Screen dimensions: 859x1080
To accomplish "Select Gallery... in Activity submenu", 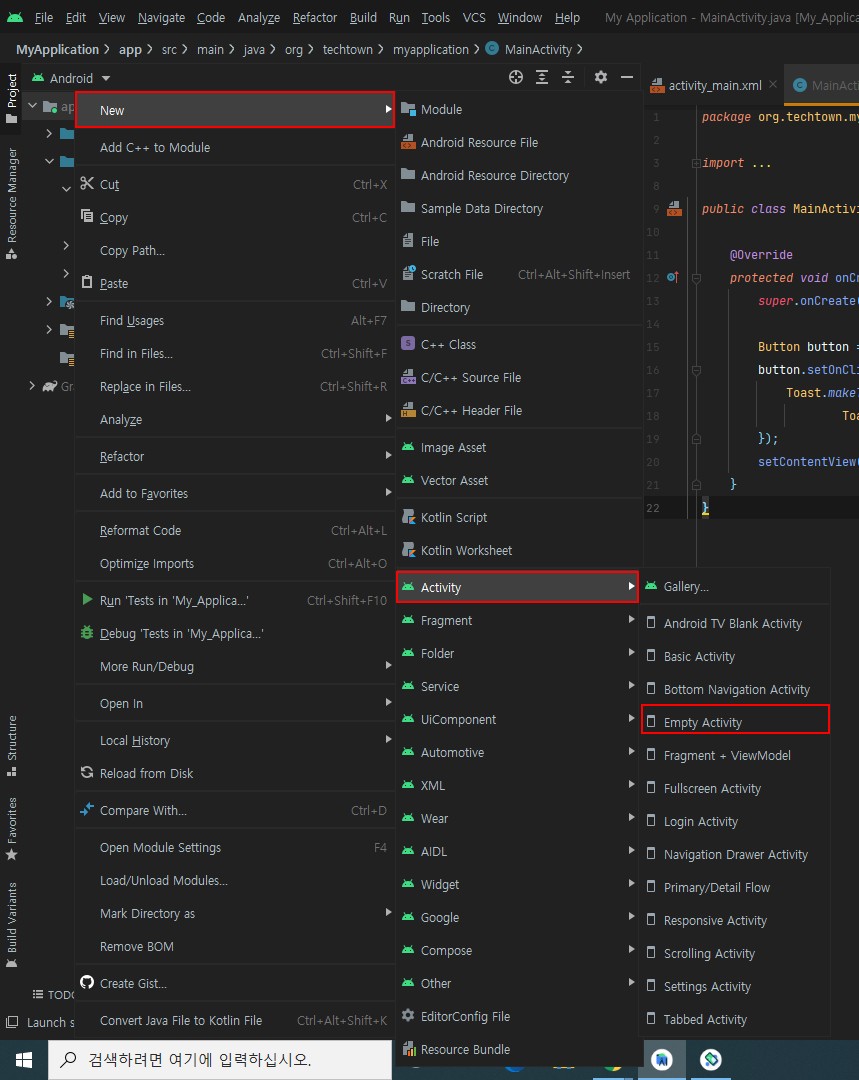I will pos(735,586).
